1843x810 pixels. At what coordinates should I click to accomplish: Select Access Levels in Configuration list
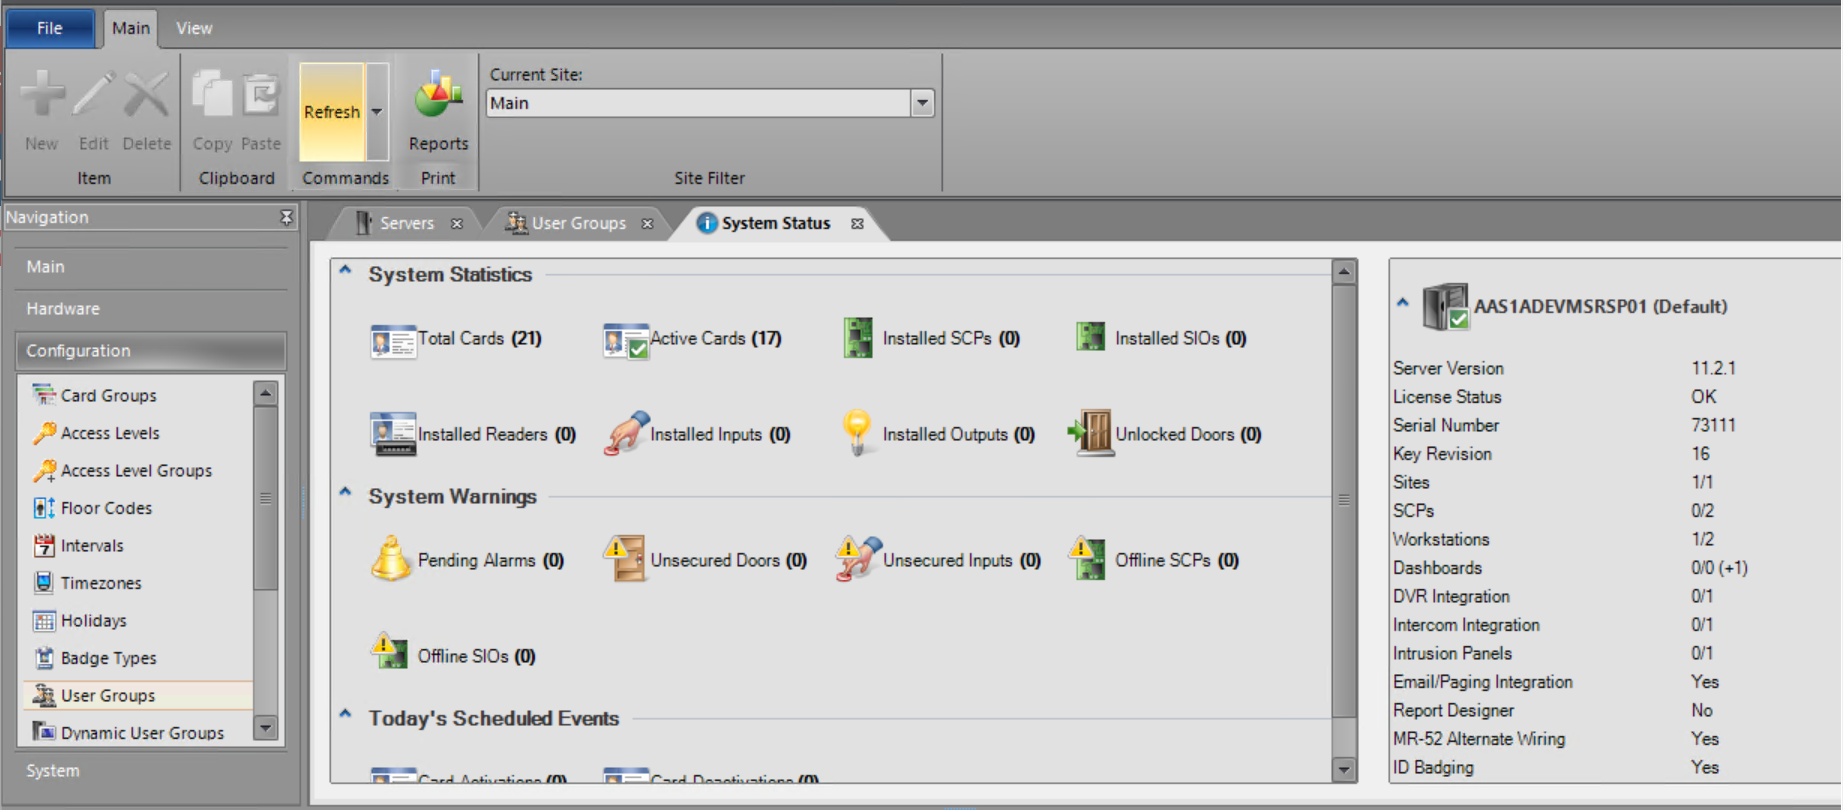pyautogui.click(x=110, y=433)
